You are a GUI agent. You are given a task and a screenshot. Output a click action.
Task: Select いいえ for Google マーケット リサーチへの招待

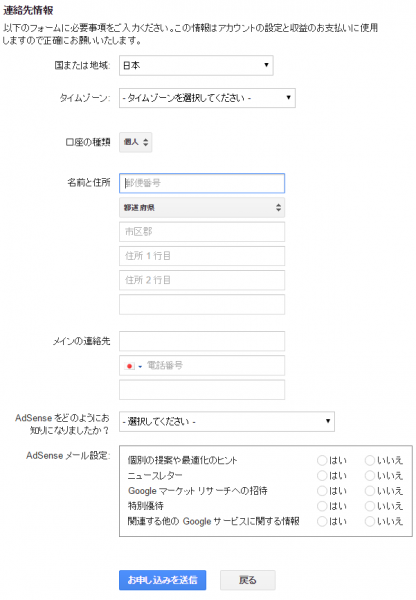point(370,491)
